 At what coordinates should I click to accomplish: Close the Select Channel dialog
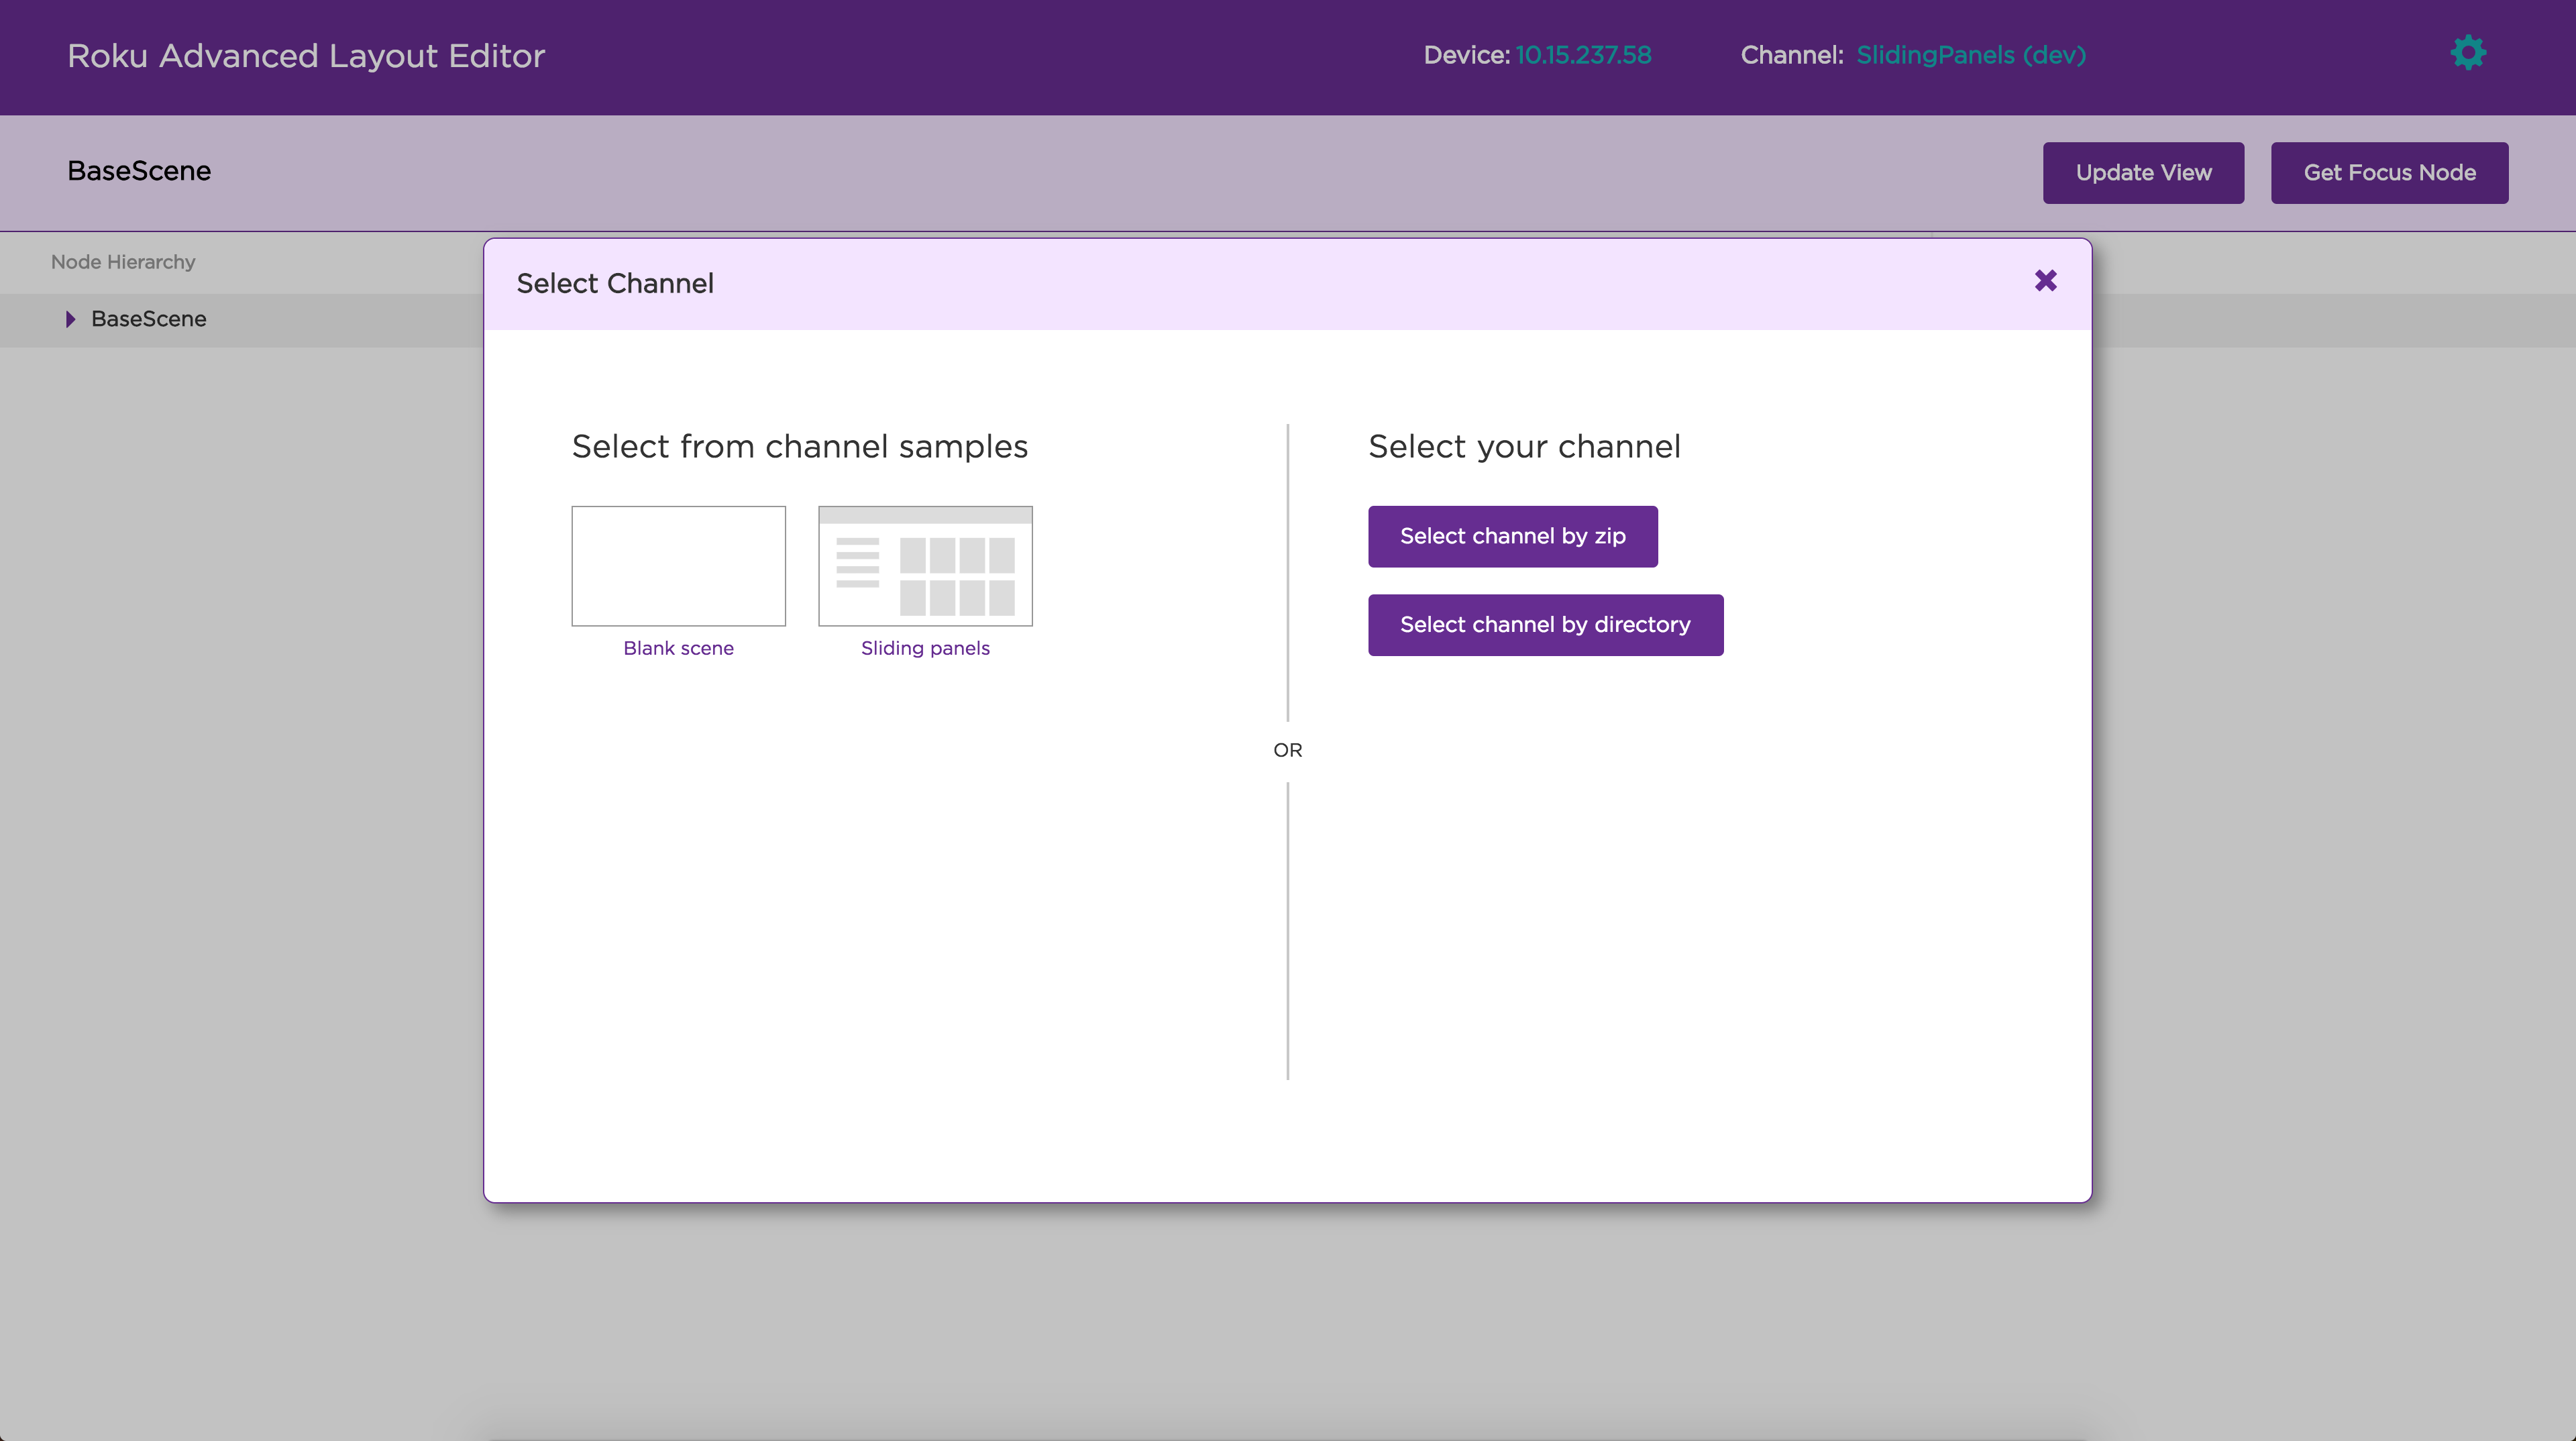[x=2045, y=281]
